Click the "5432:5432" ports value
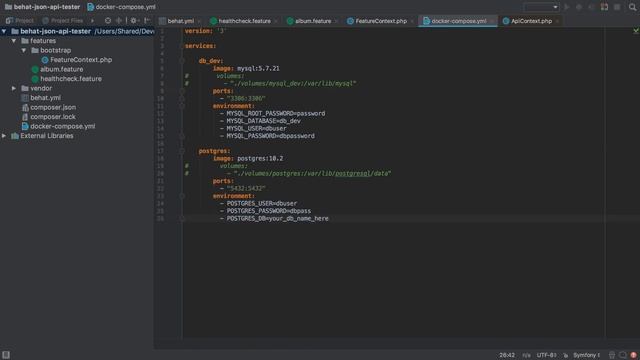 coord(246,188)
